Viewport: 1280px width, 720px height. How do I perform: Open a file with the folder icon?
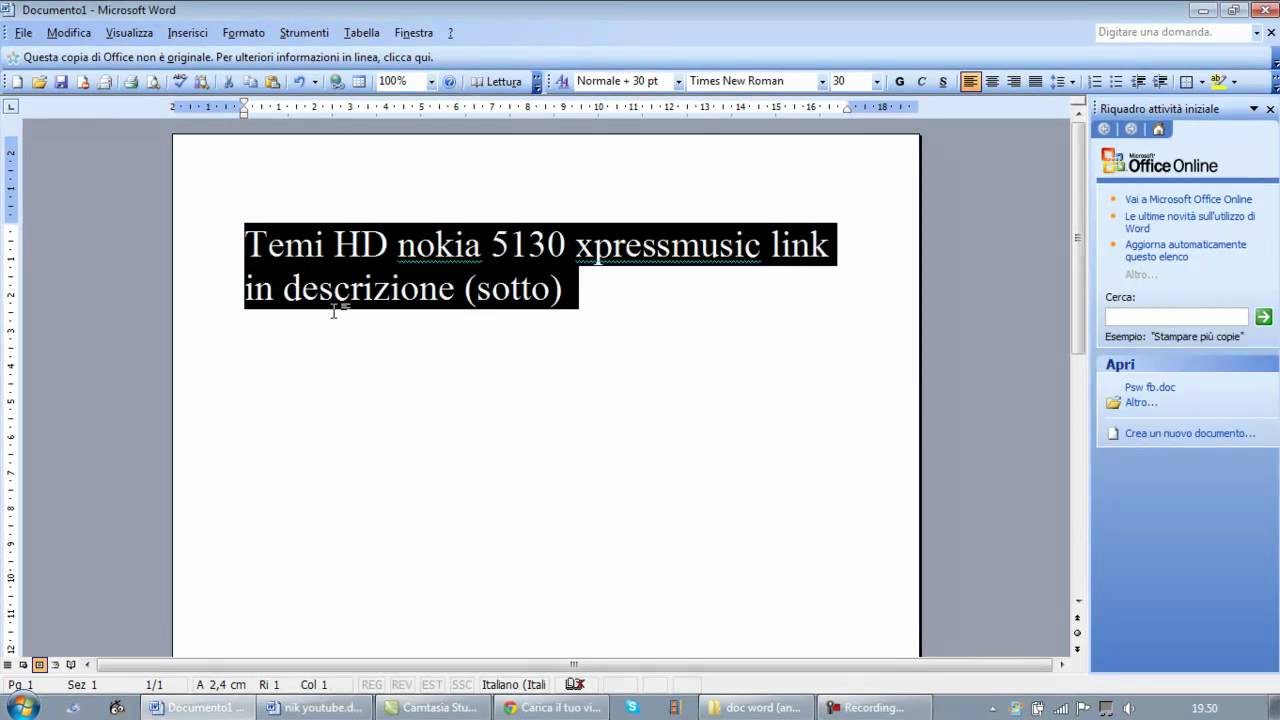click(39, 82)
